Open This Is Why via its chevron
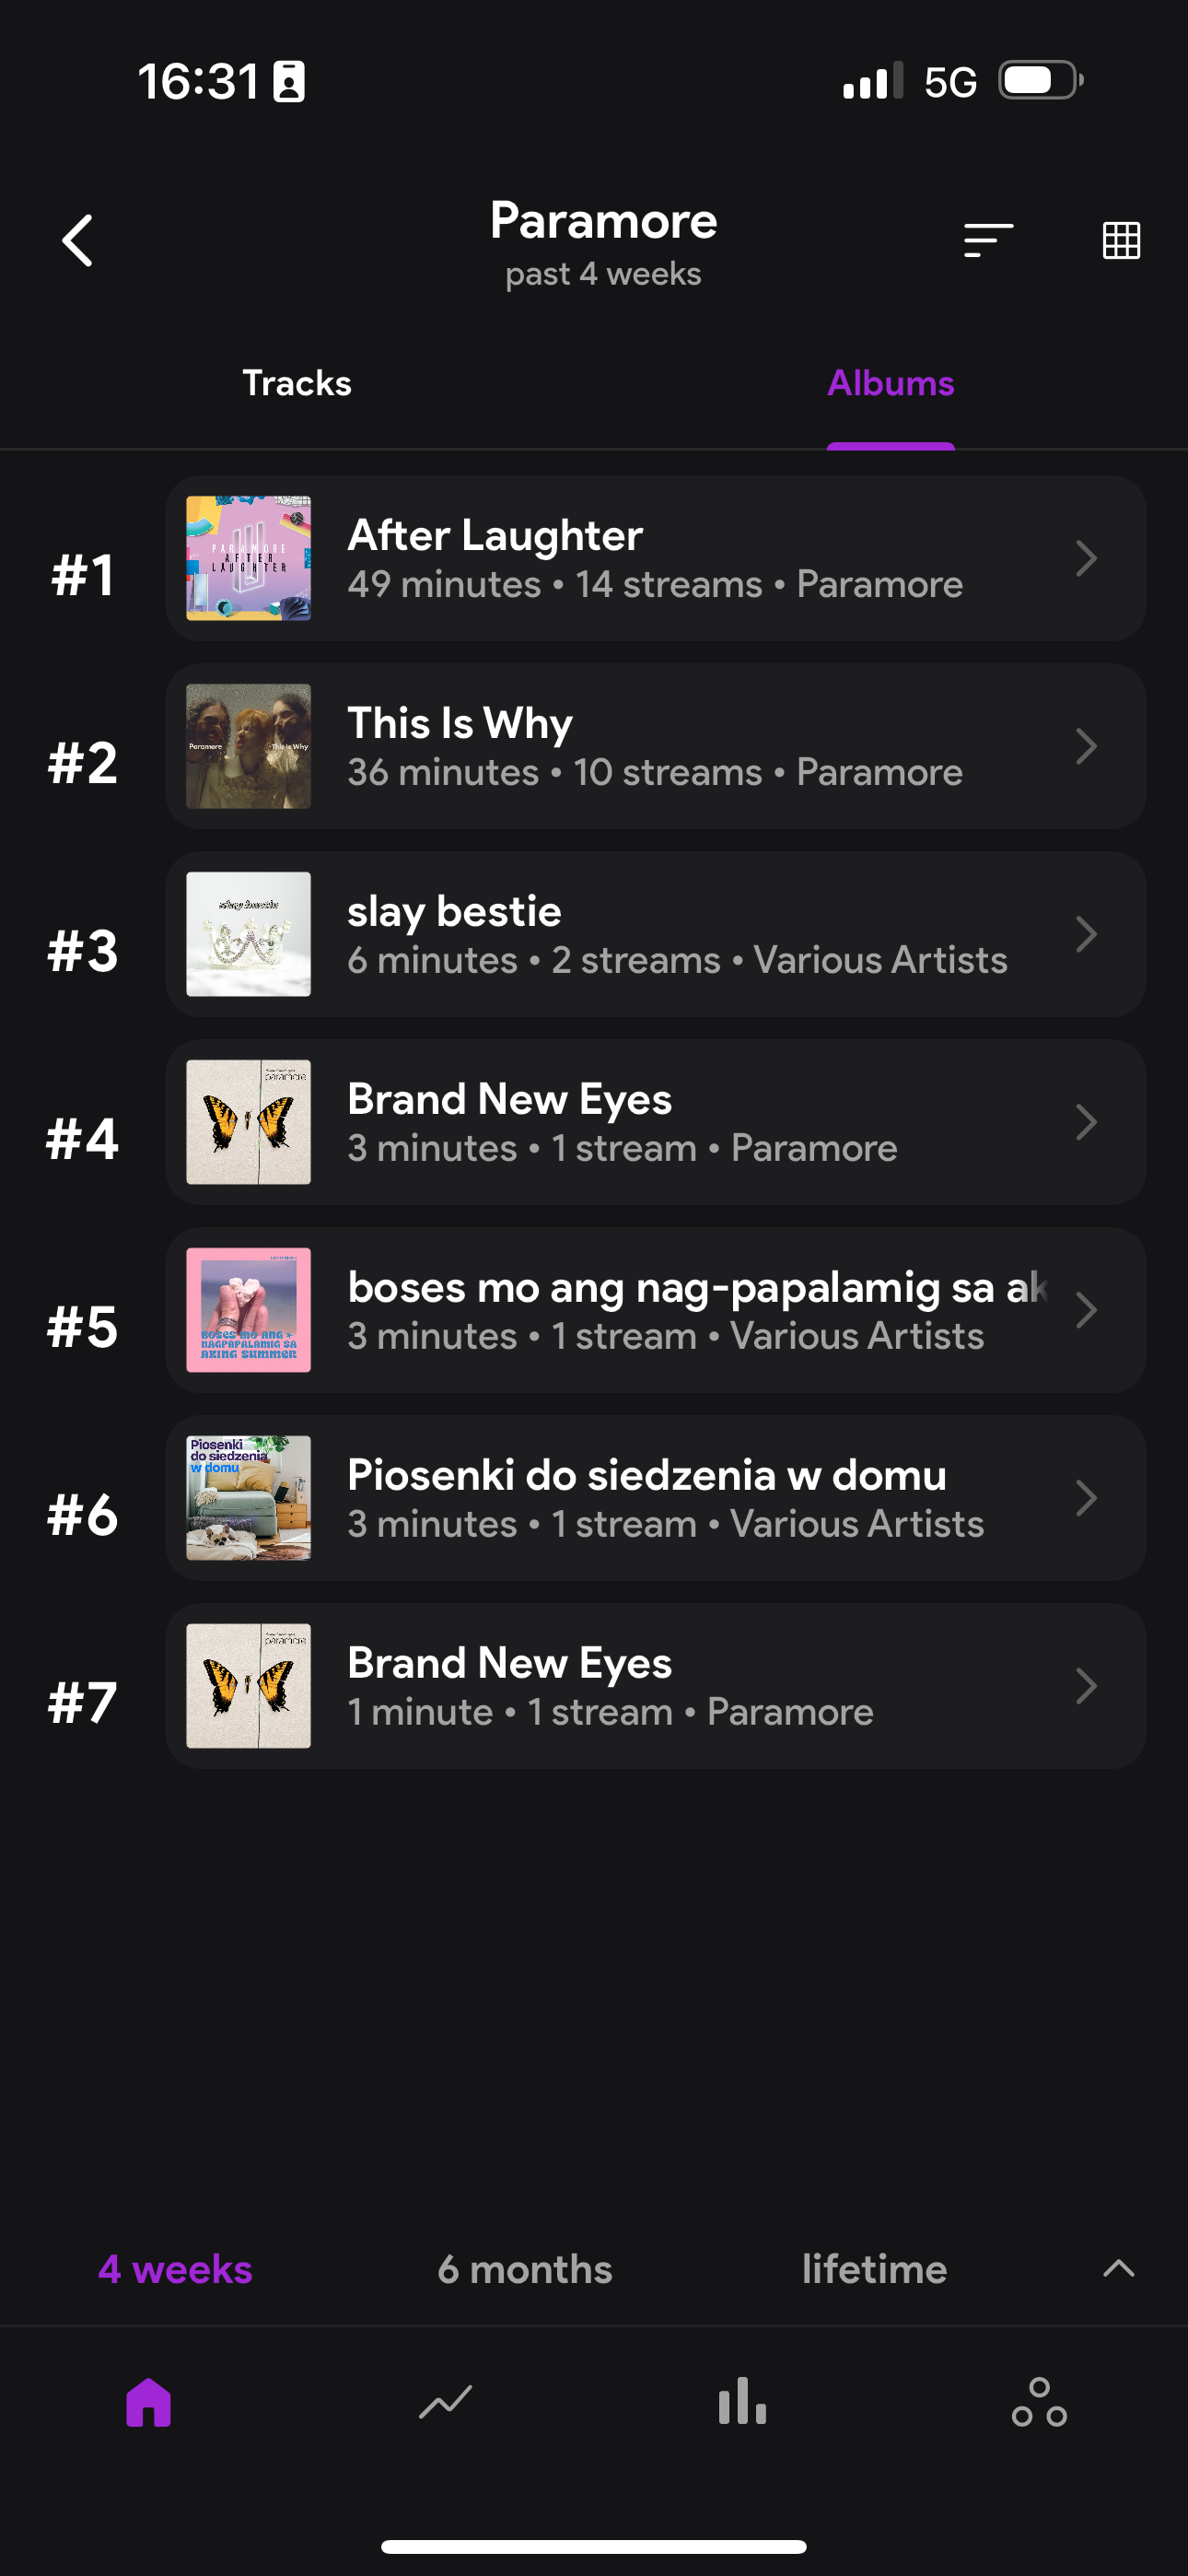 [x=1086, y=746]
